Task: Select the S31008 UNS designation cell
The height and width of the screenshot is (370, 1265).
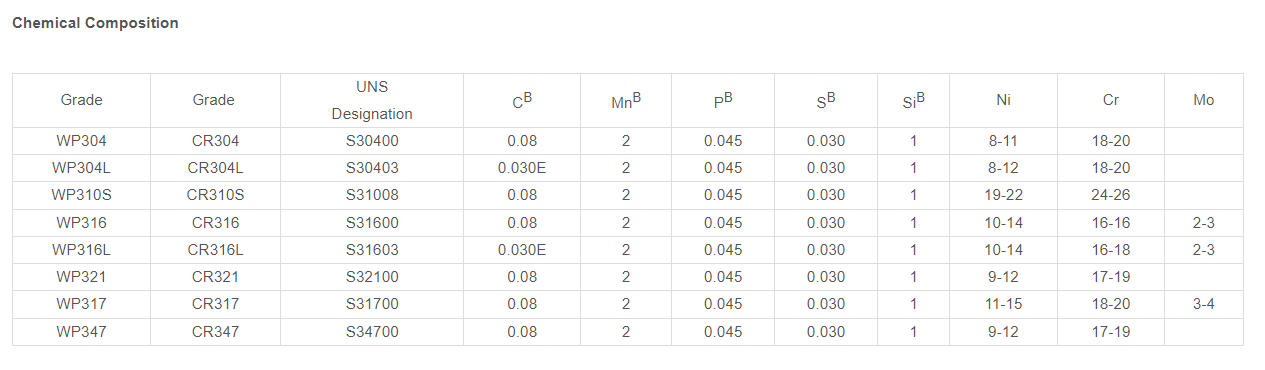Action: coord(372,195)
